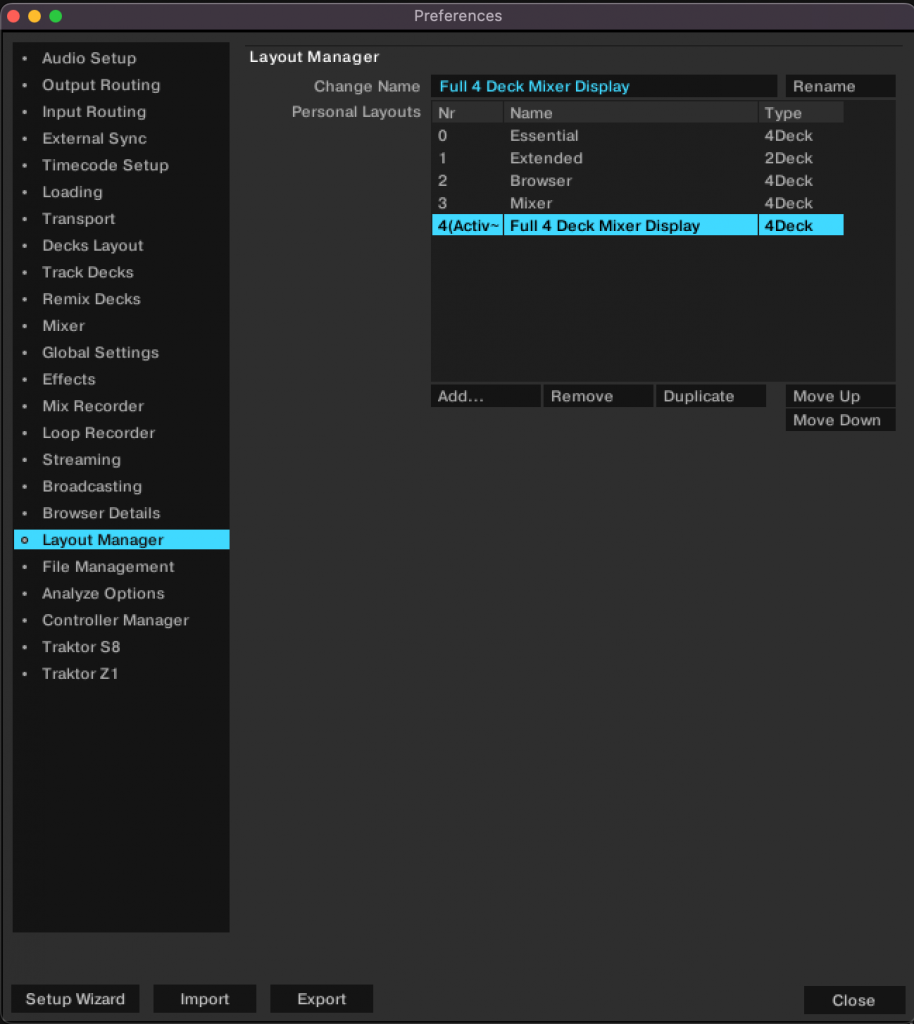The width and height of the screenshot is (914, 1024).
Task: Duplicate the selected layout
Action: tap(711, 396)
